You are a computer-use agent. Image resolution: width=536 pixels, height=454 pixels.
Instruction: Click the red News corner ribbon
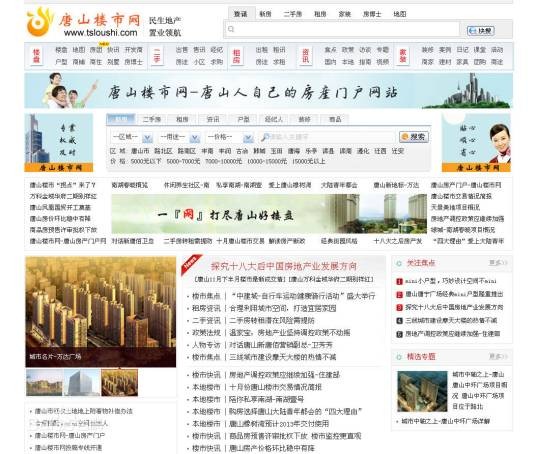pos(191,264)
